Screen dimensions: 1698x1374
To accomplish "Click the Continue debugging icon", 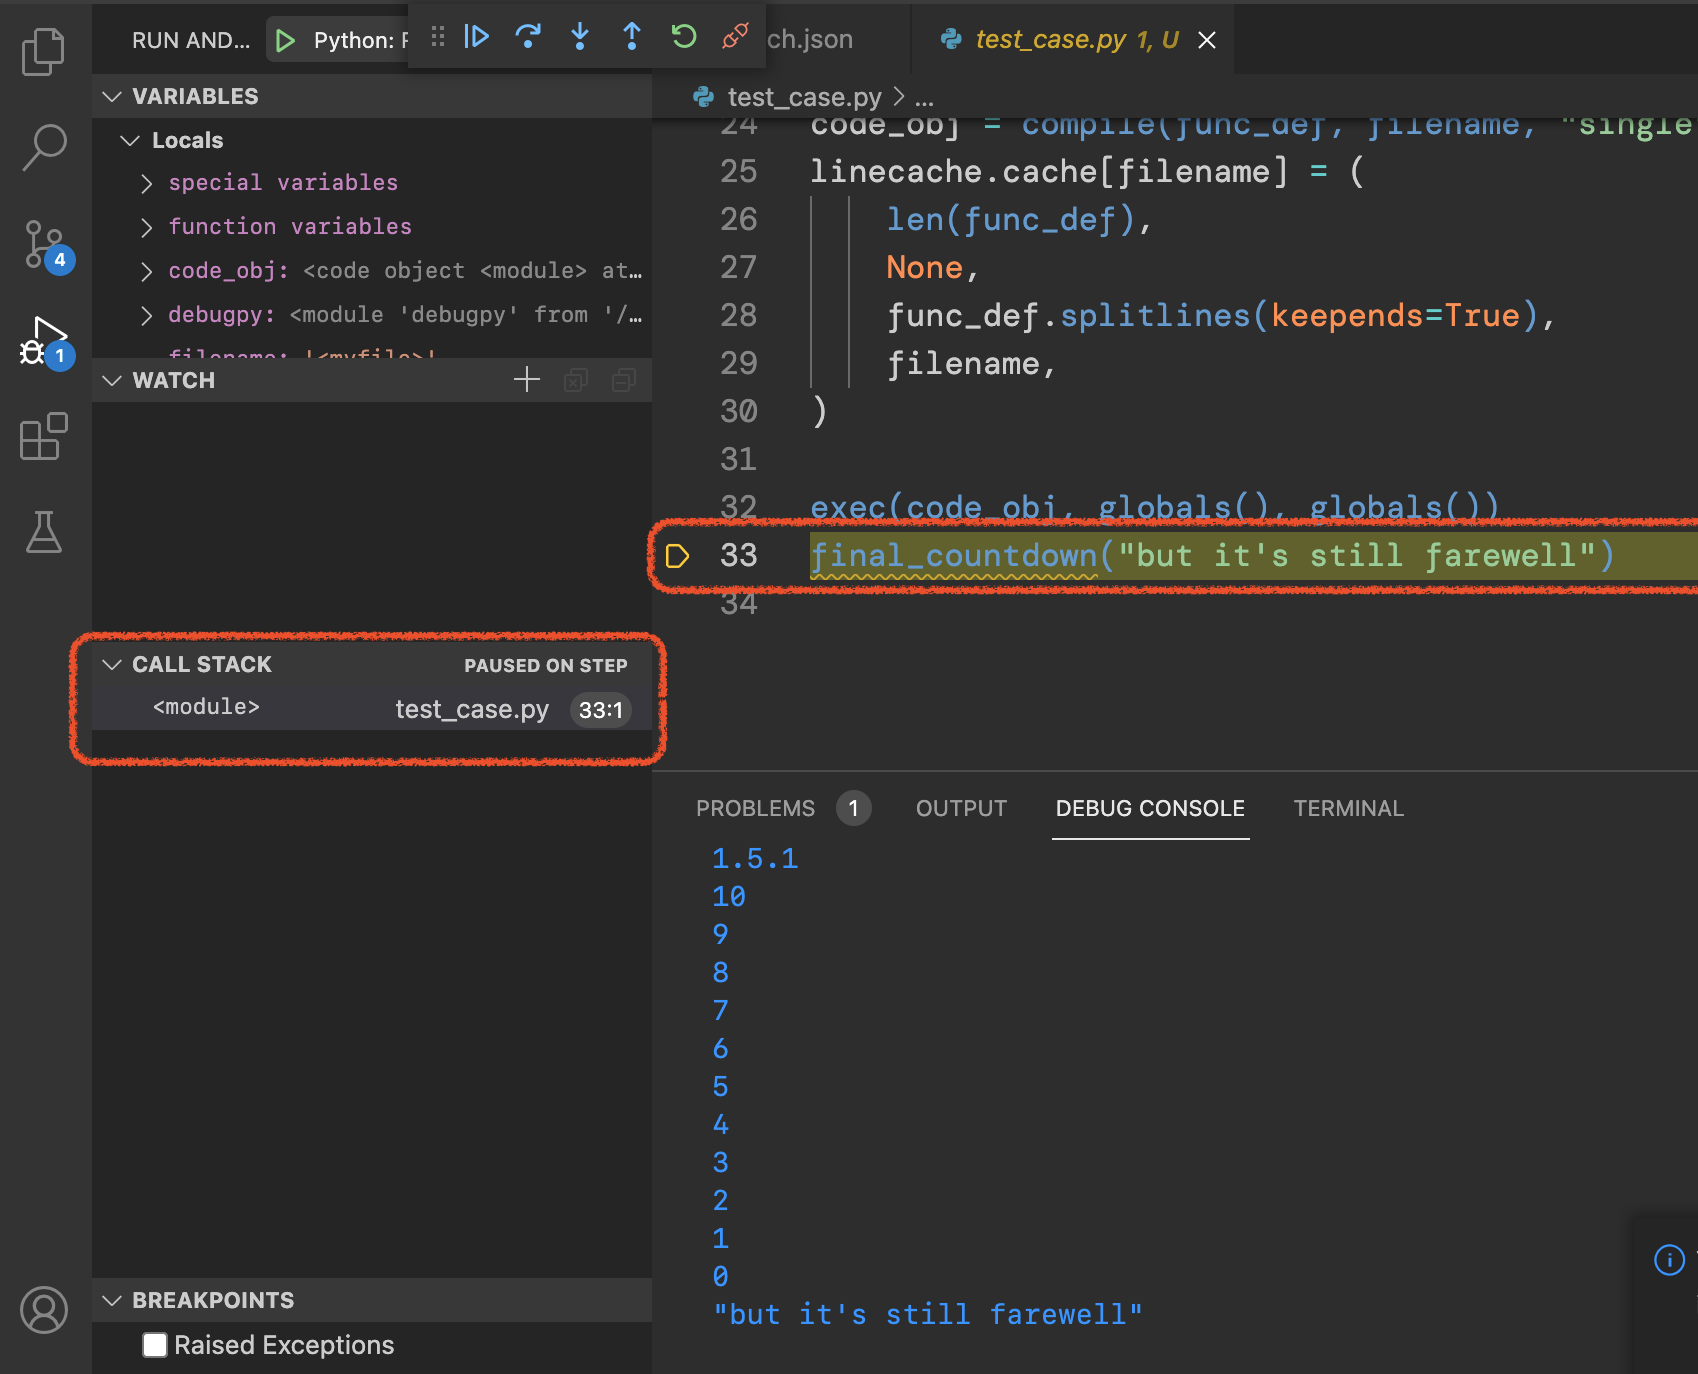I will pyautogui.click(x=477, y=38).
